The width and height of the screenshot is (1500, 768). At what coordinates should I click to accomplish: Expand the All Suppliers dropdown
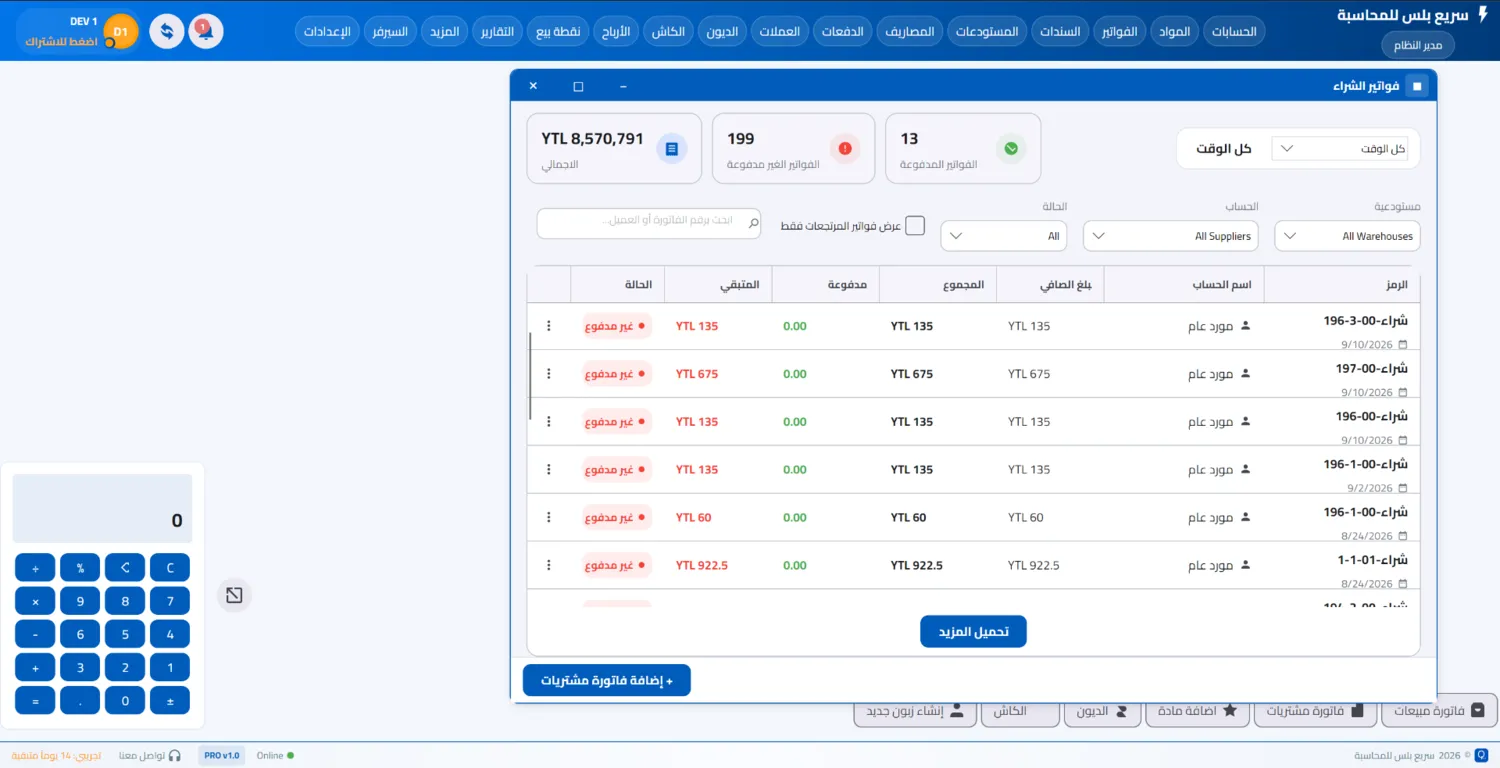1170,236
